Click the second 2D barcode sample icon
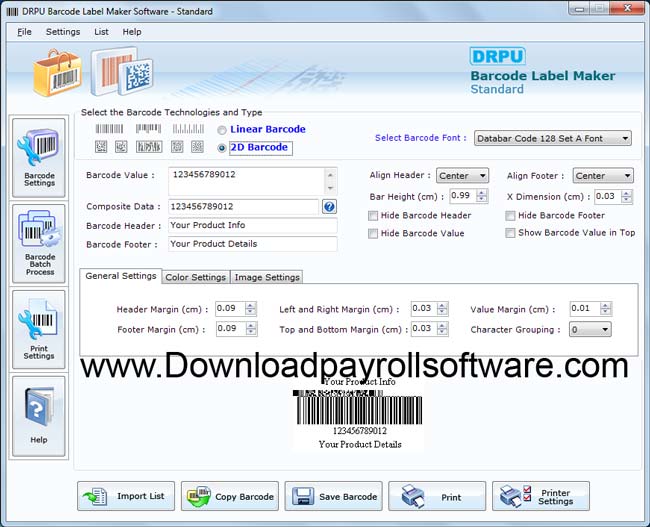Image resolution: width=650 pixels, height=527 pixels. [x=121, y=146]
